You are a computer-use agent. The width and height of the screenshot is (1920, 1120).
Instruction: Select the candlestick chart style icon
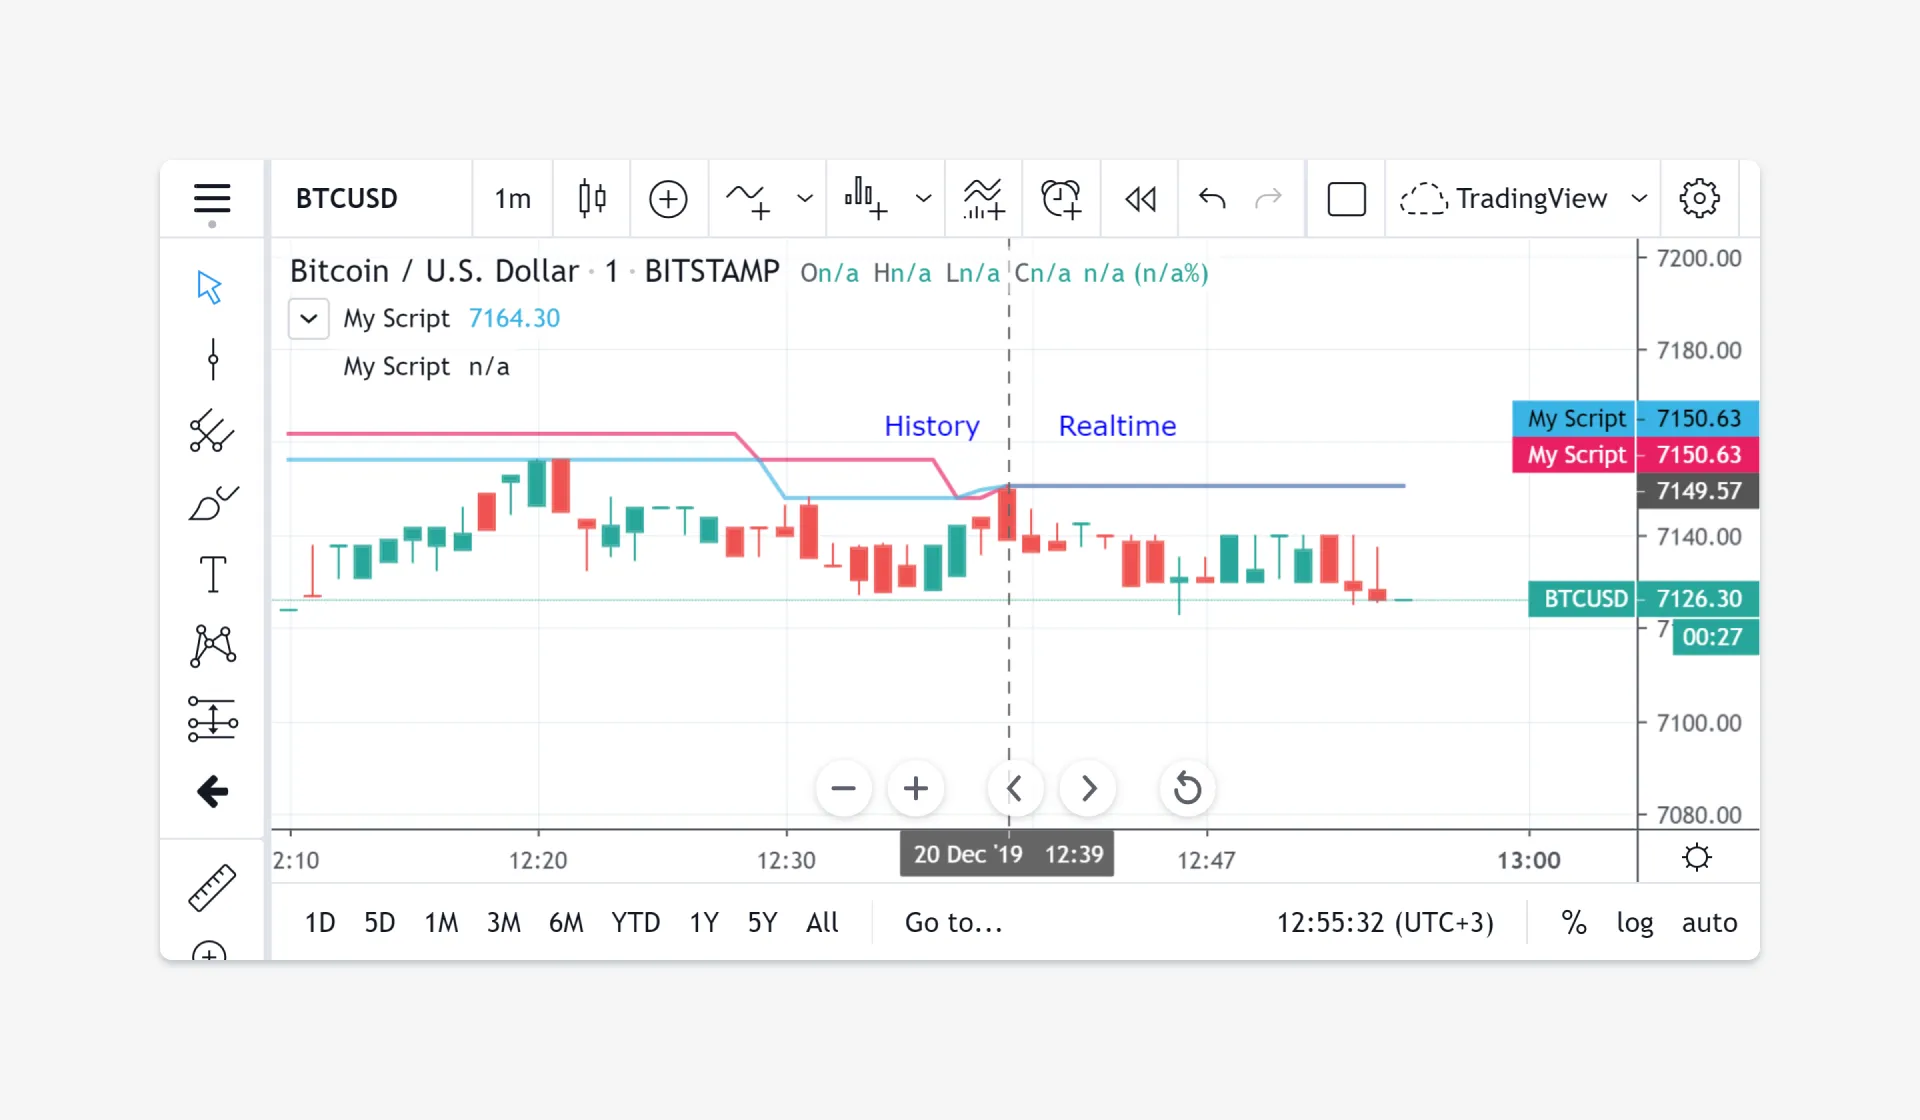click(592, 198)
